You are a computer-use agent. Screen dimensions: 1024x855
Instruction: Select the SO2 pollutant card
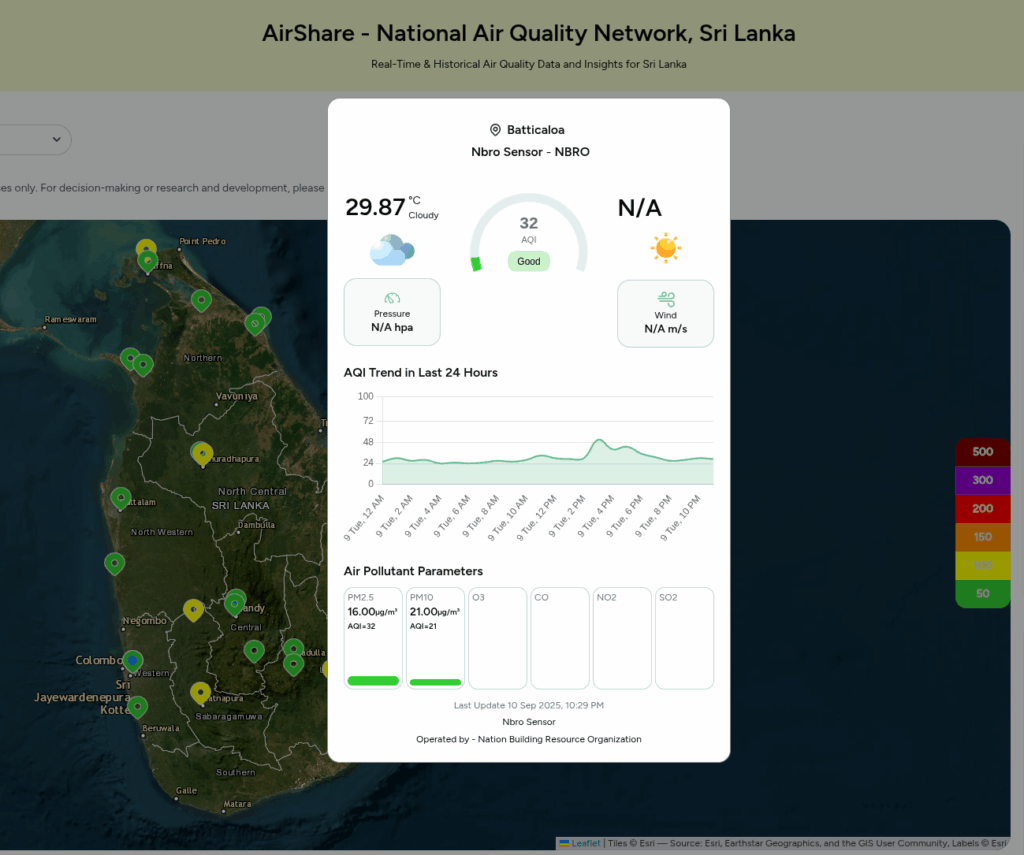point(684,638)
